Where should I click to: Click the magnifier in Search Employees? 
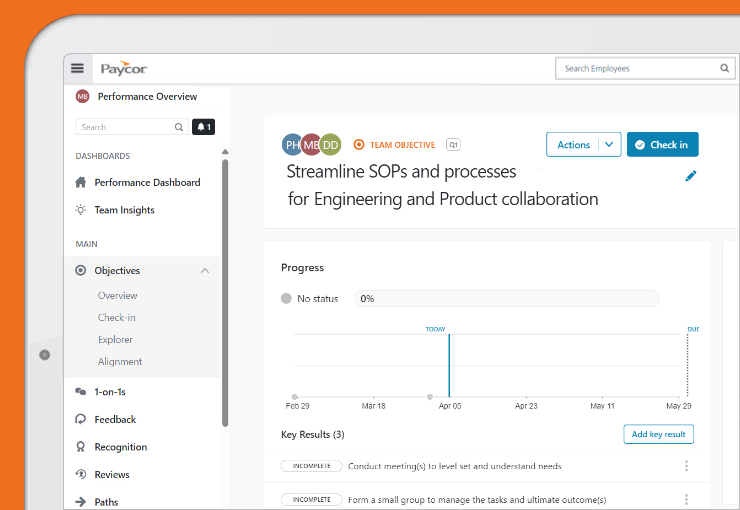tap(724, 68)
